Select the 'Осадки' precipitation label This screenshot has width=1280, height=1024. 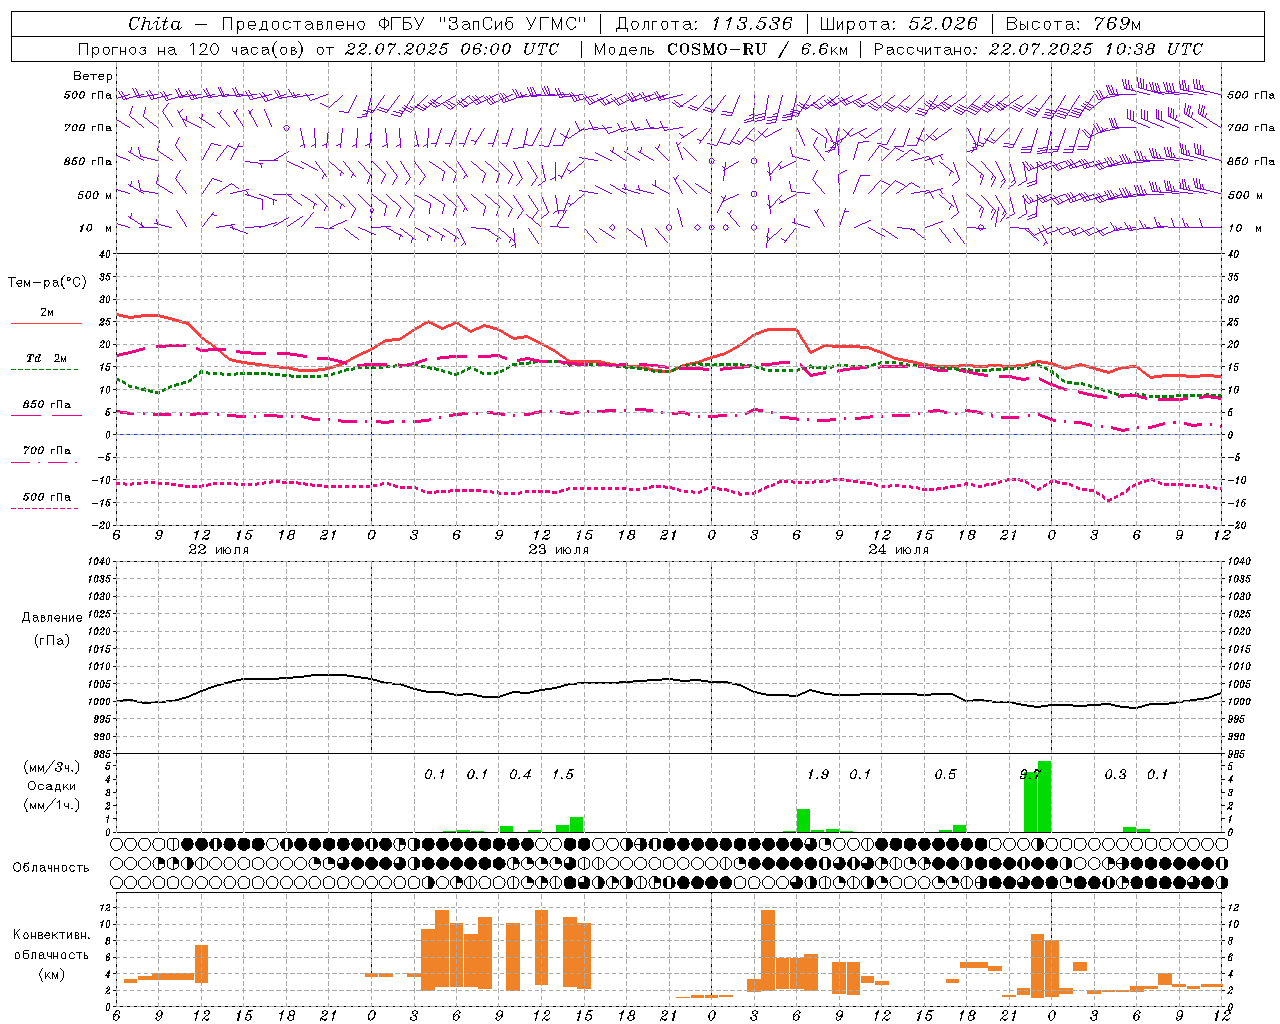pos(52,786)
